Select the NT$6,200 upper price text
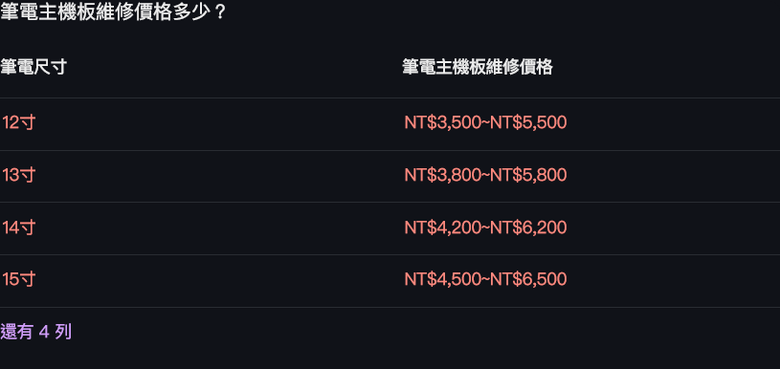This screenshot has width=780, height=369. point(528,227)
